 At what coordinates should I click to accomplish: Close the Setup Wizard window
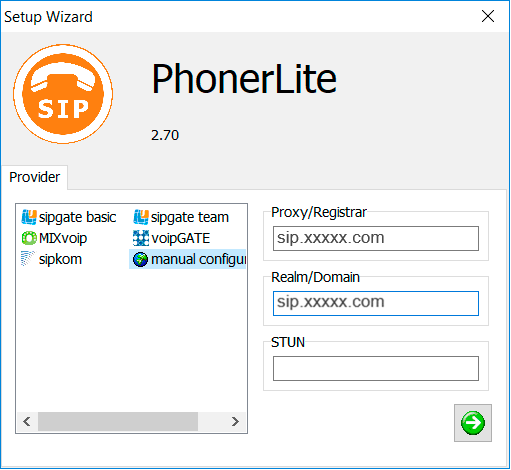click(x=488, y=16)
